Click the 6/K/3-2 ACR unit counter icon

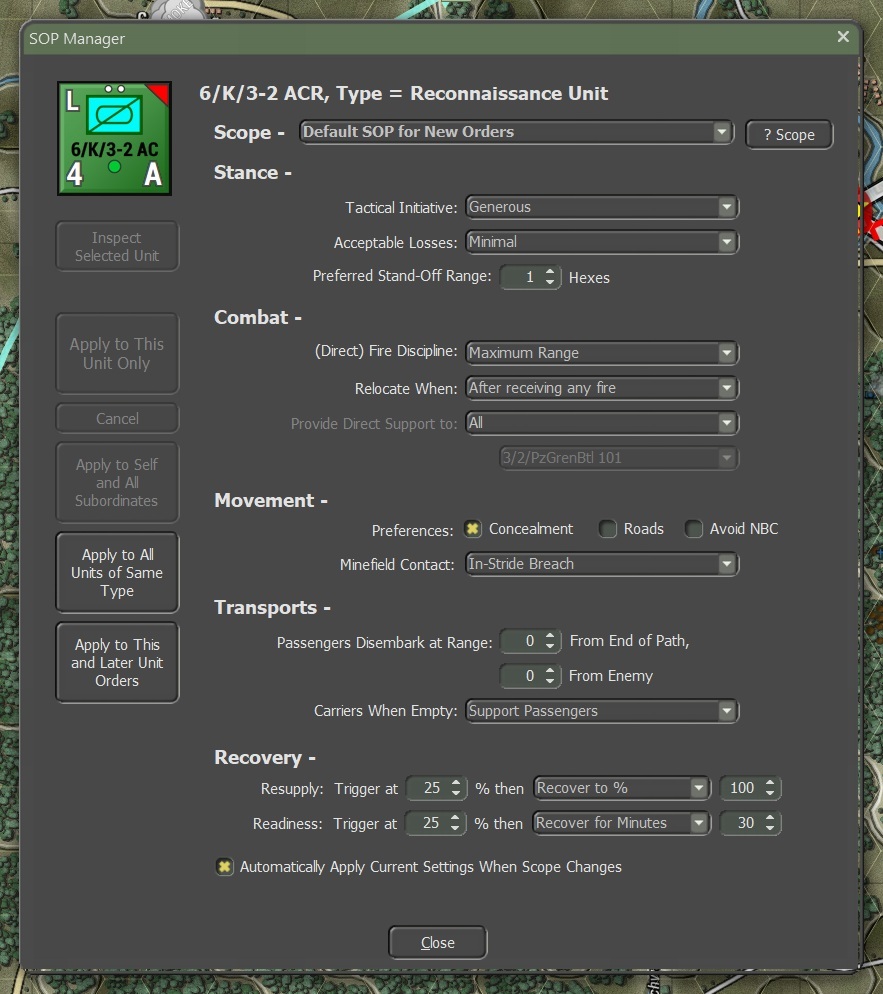click(x=114, y=138)
